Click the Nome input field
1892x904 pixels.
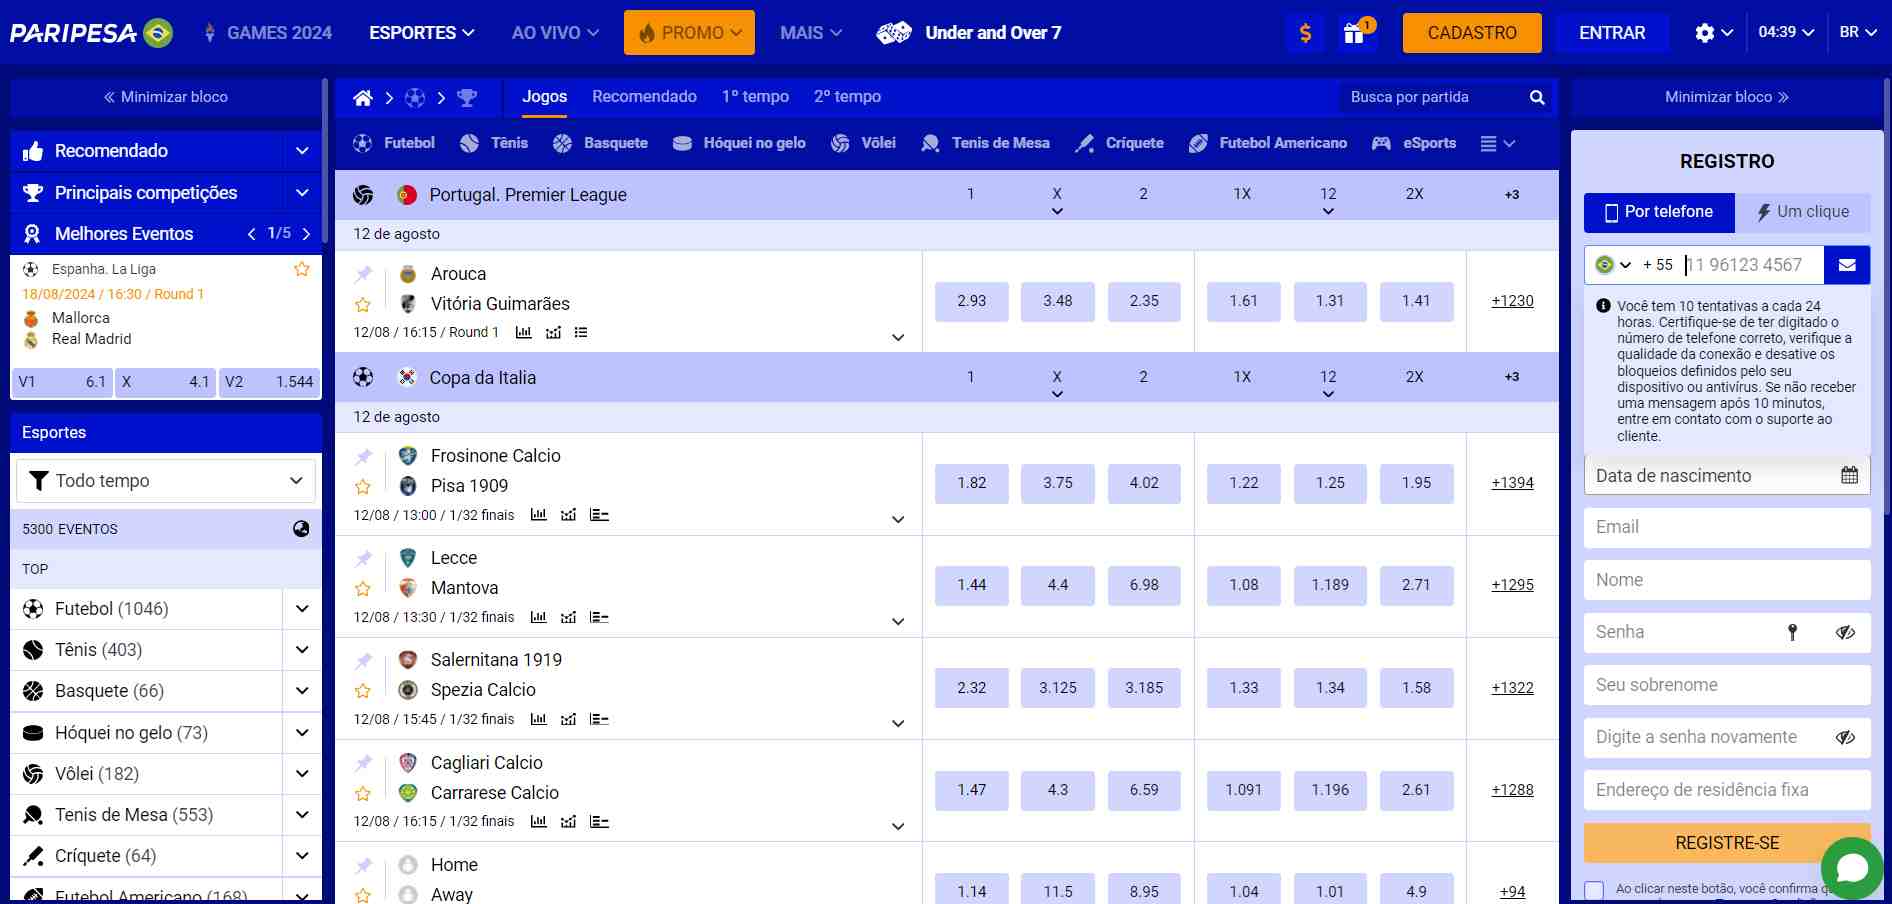tap(1727, 580)
